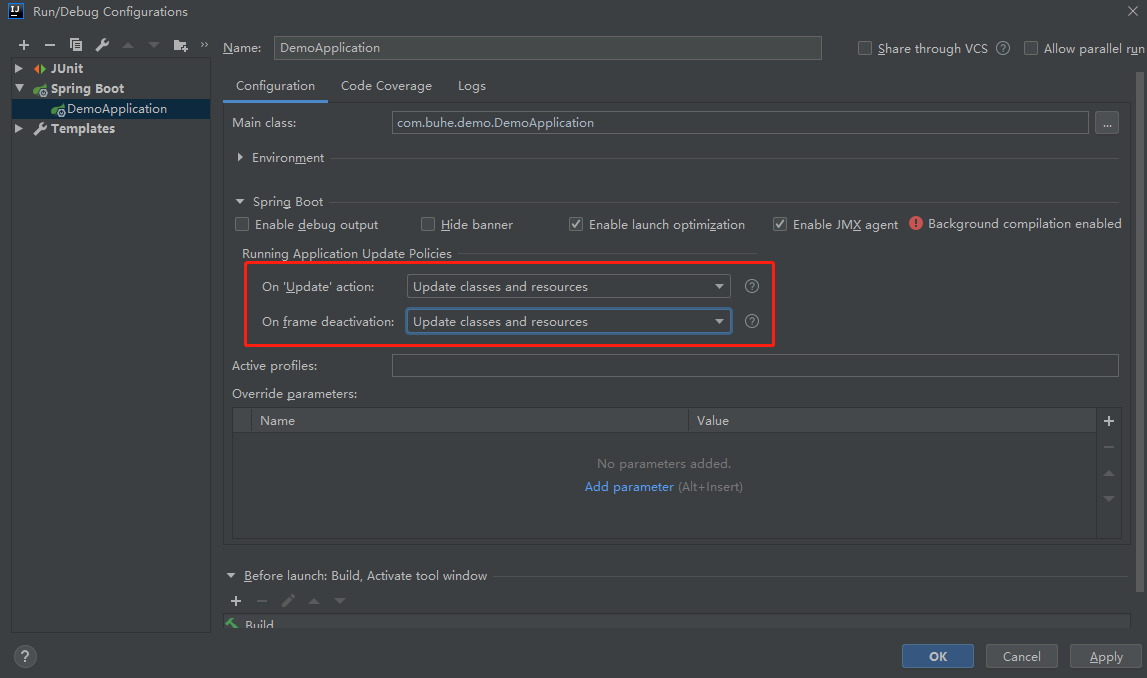Viewport: 1147px width, 678px height.
Task: Click the JUnit label in tree
Action: click(x=67, y=68)
